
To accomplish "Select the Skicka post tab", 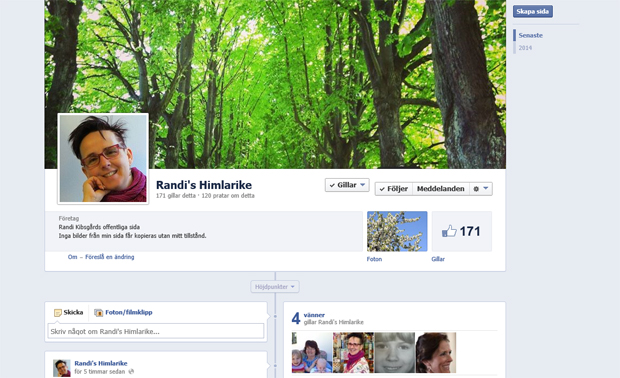I will pos(69,312).
